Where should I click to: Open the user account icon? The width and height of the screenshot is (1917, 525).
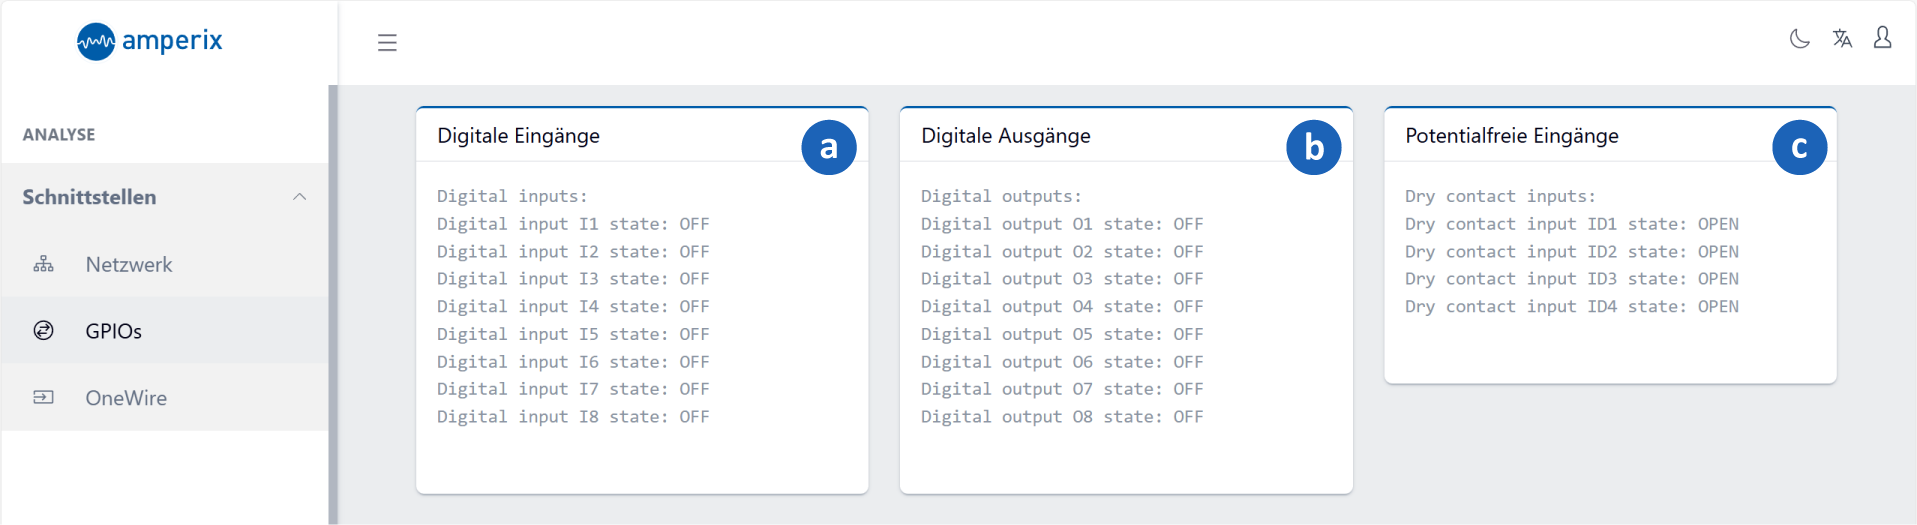coord(1882,38)
